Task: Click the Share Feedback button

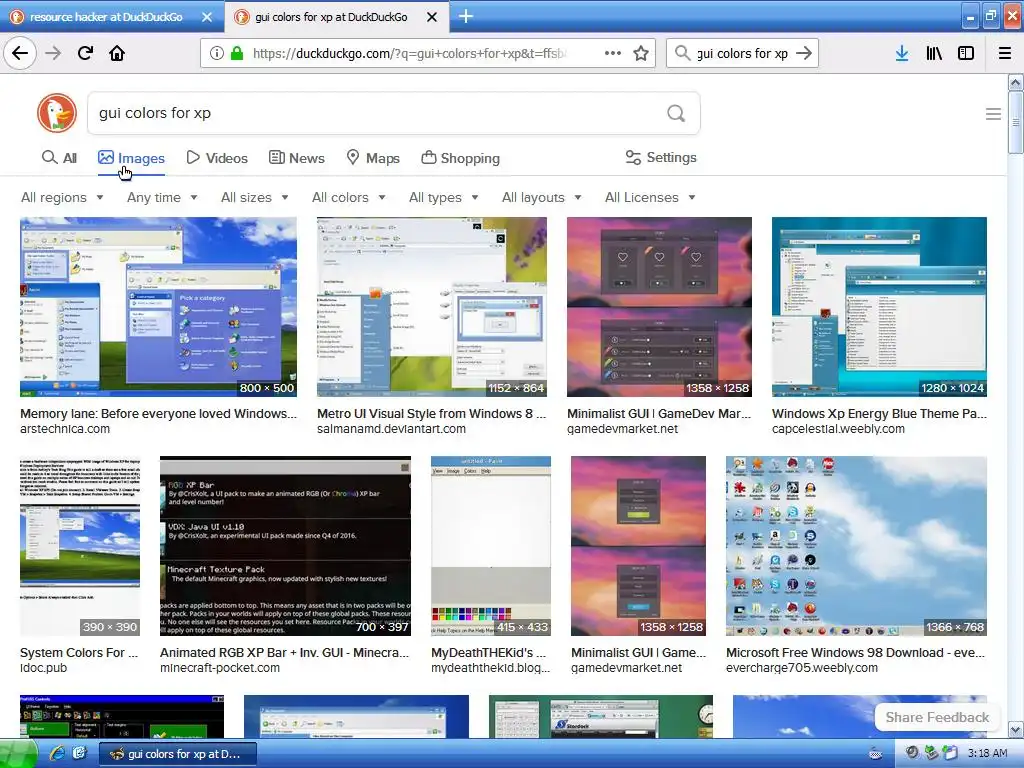Action: coord(937,717)
